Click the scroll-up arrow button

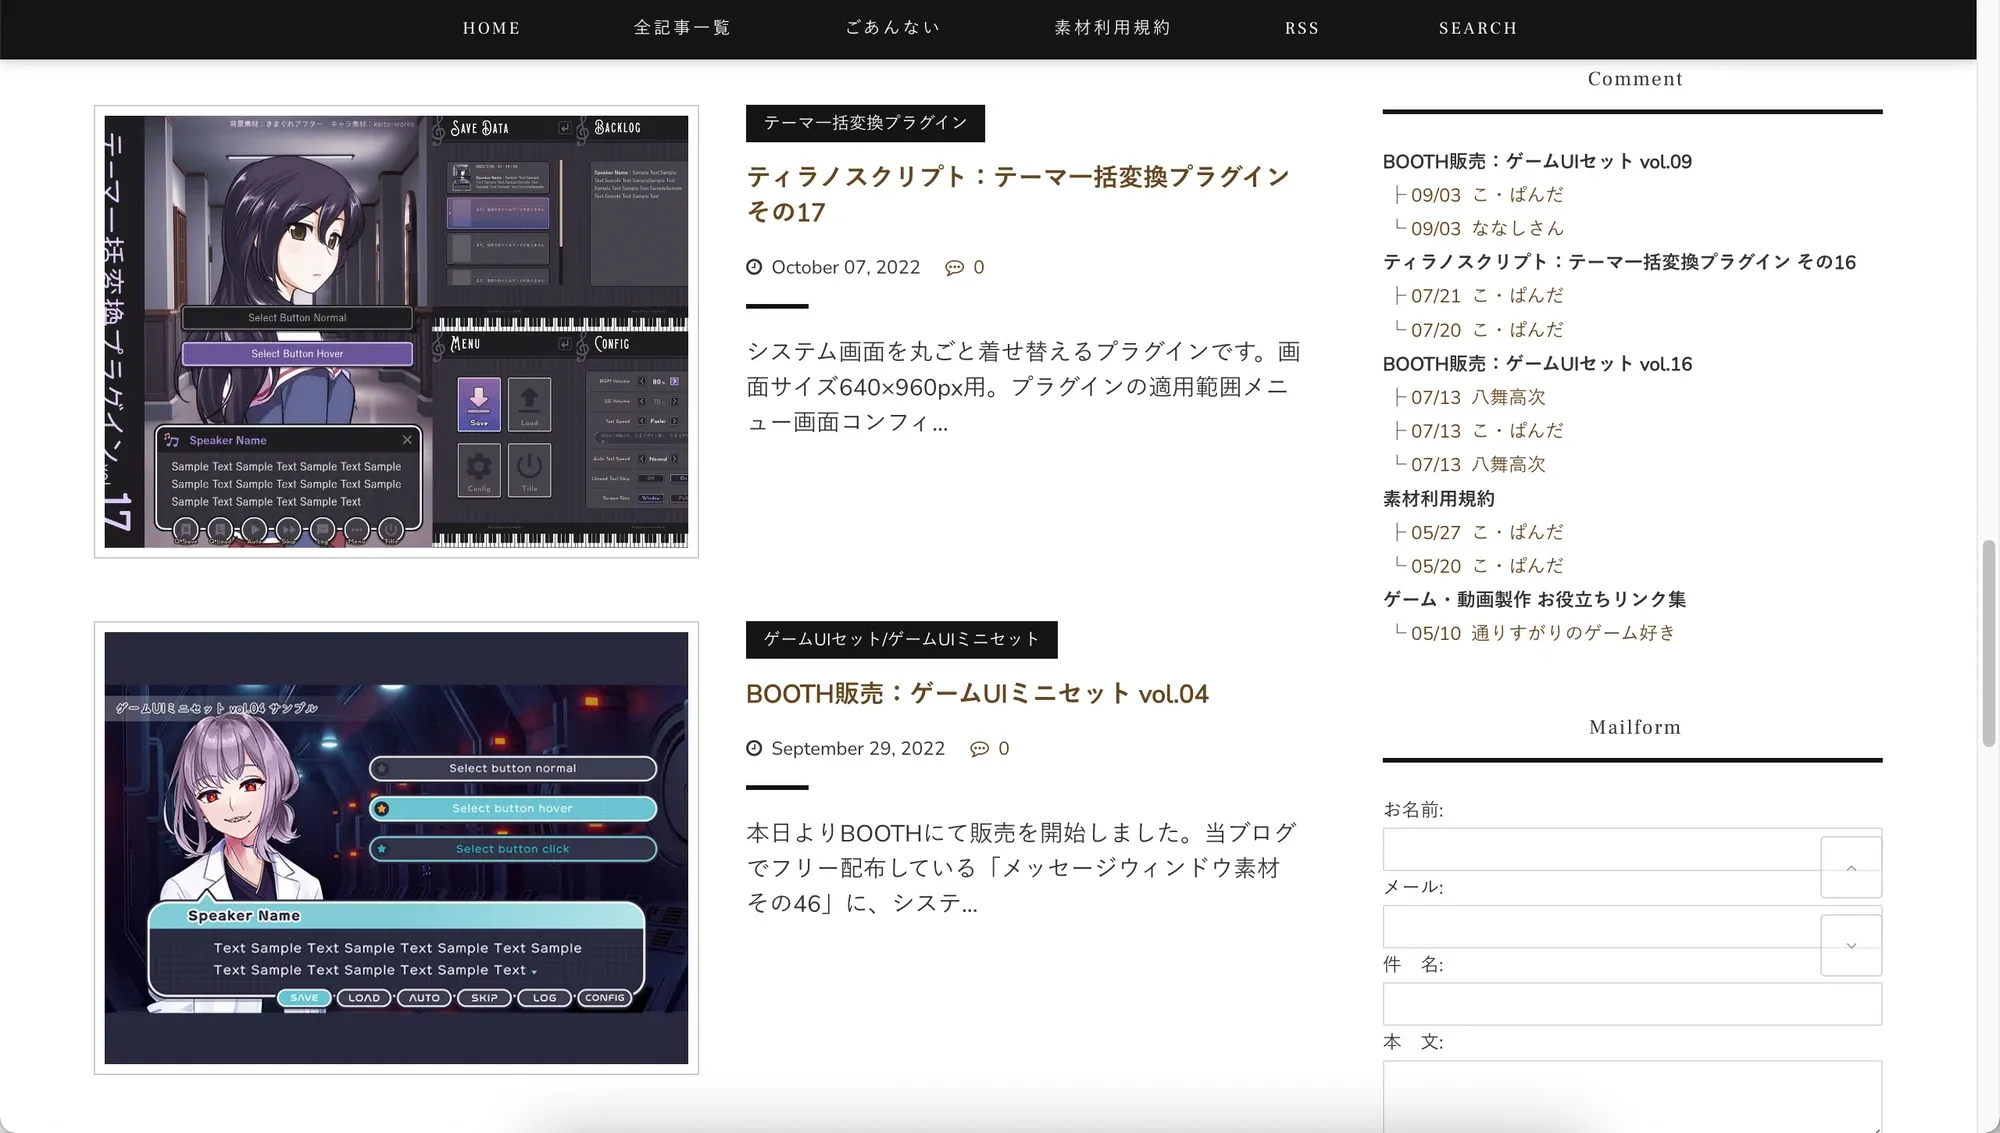1851,868
